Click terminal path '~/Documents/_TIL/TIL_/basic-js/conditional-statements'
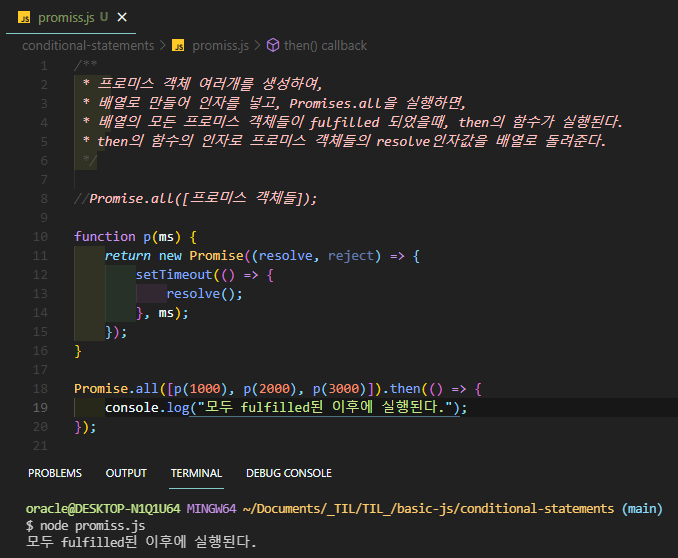The width and height of the screenshot is (678, 558). click(428, 508)
